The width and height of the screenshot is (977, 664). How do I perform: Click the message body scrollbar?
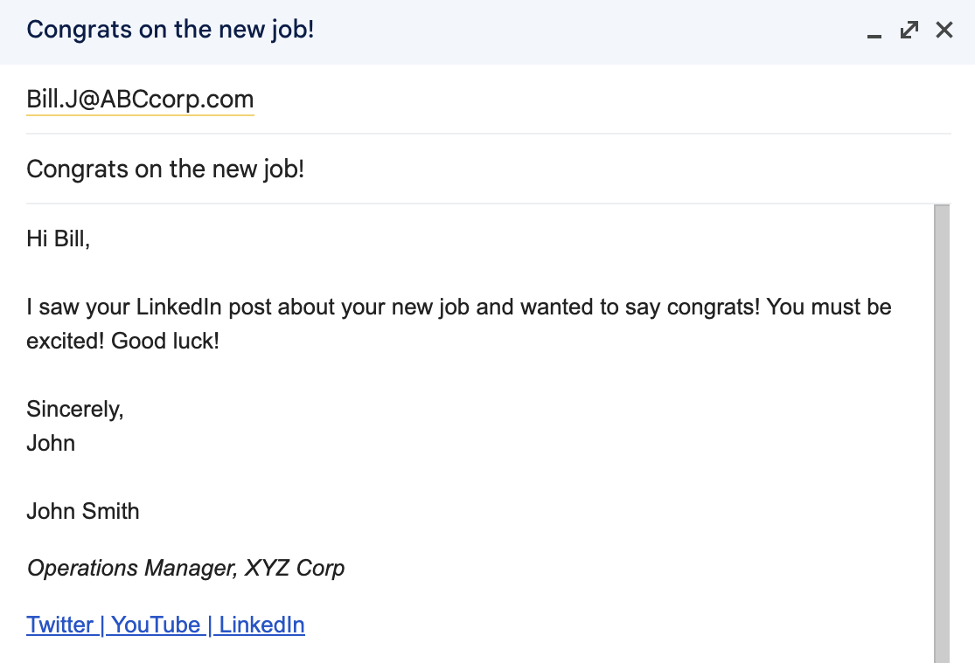pyautogui.click(x=942, y=434)
